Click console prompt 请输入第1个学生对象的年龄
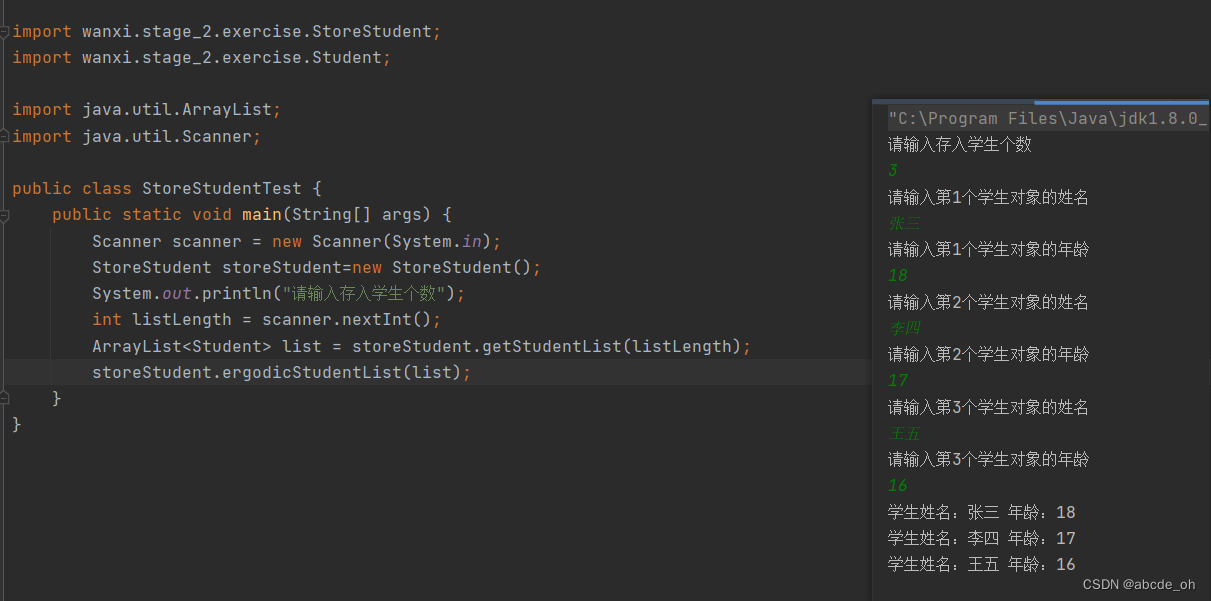This screenshot has height=601, width=1211. coord(988,250)
